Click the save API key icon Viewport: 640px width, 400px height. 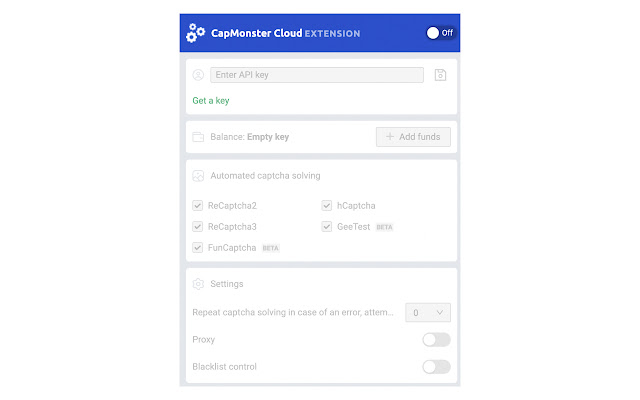440,75
